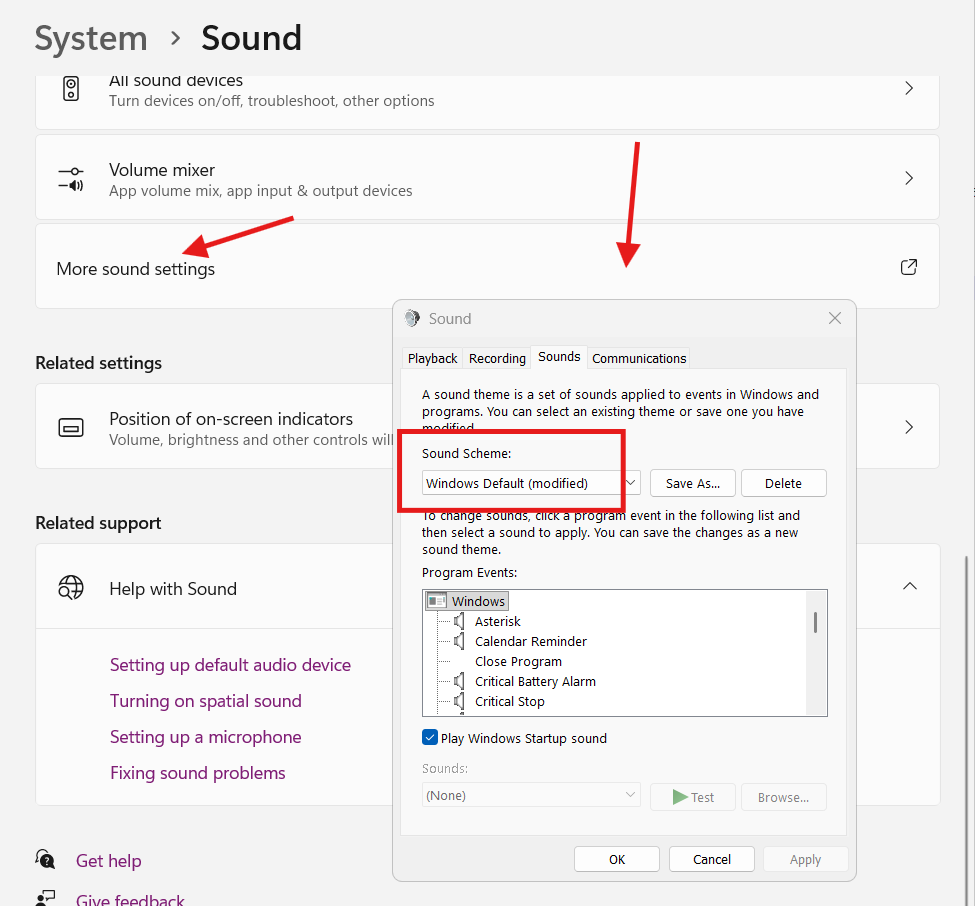
Task: Switch to the Playback tab
Action: (x=432, y=358)
